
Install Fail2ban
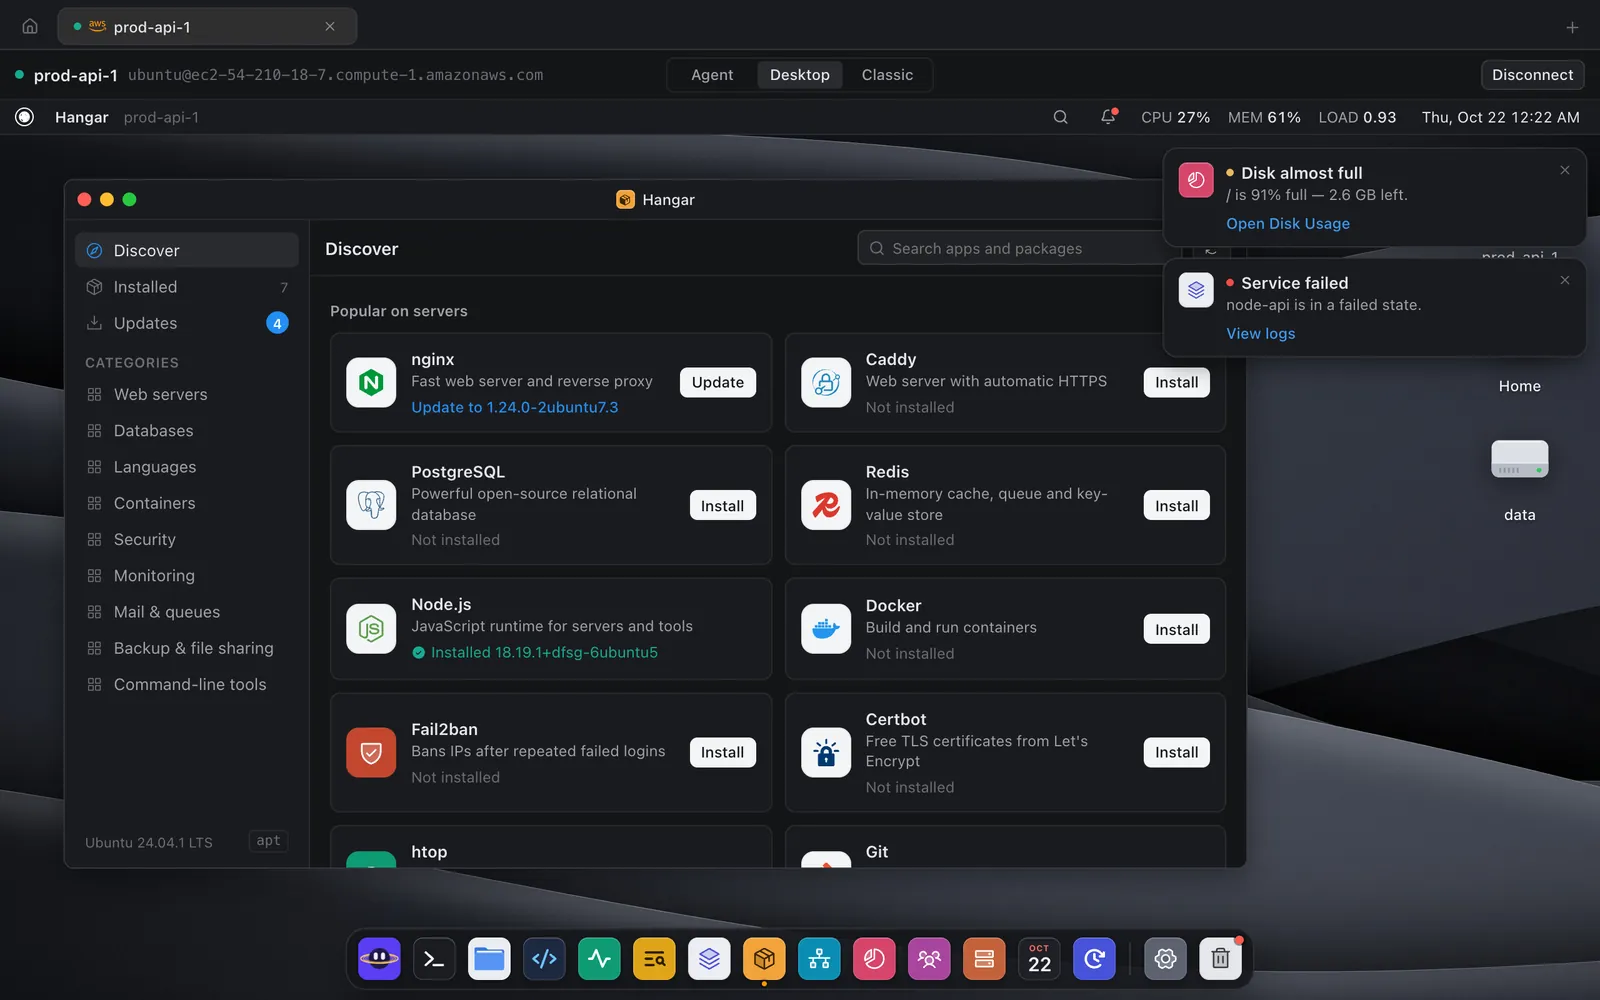click(722, 752)
